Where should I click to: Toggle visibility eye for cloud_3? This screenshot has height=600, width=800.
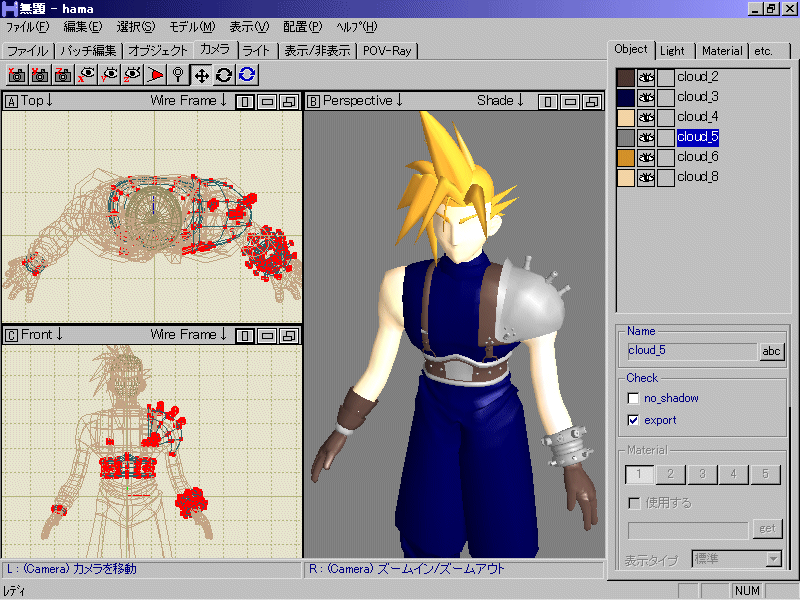(x=646, y=97)
